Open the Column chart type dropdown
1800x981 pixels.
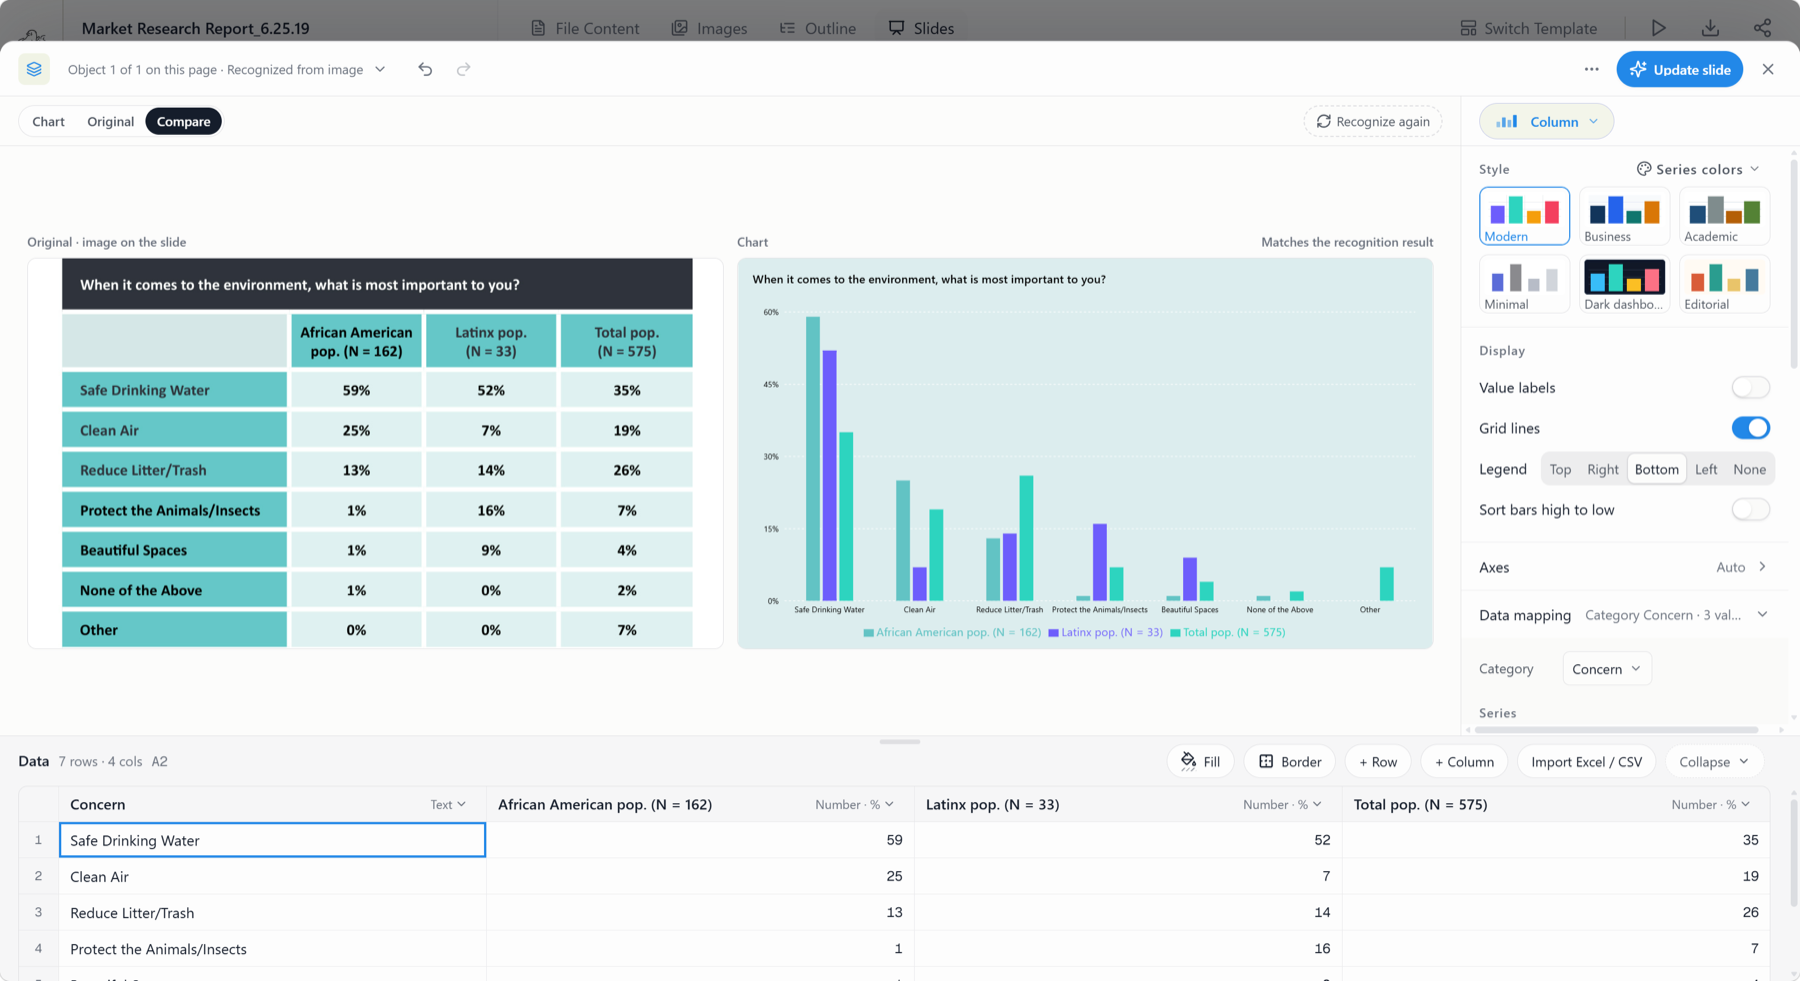click(1546, 121)
